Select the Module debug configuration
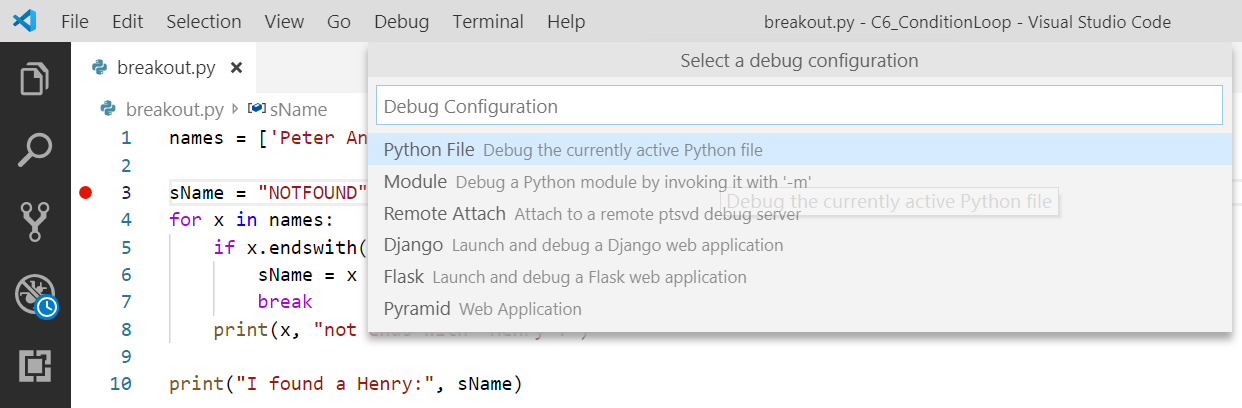 pos(800,182)
